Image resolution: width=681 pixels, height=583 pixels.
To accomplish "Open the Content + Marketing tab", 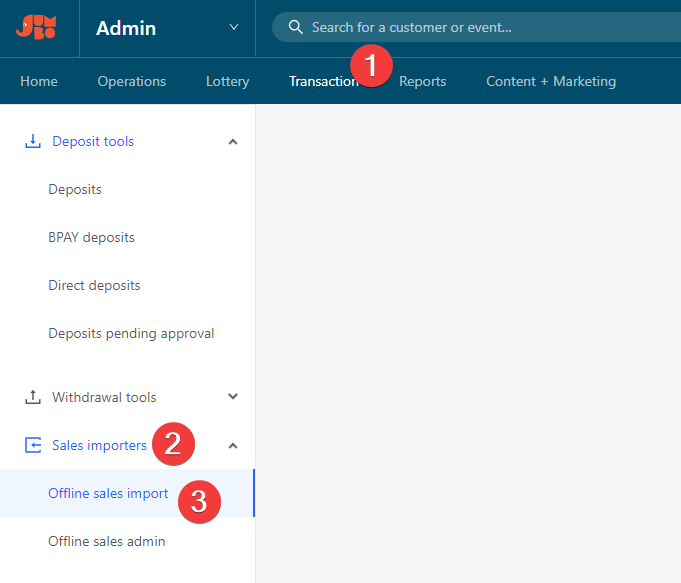I will pyautogui.click(x=551, y=81).
